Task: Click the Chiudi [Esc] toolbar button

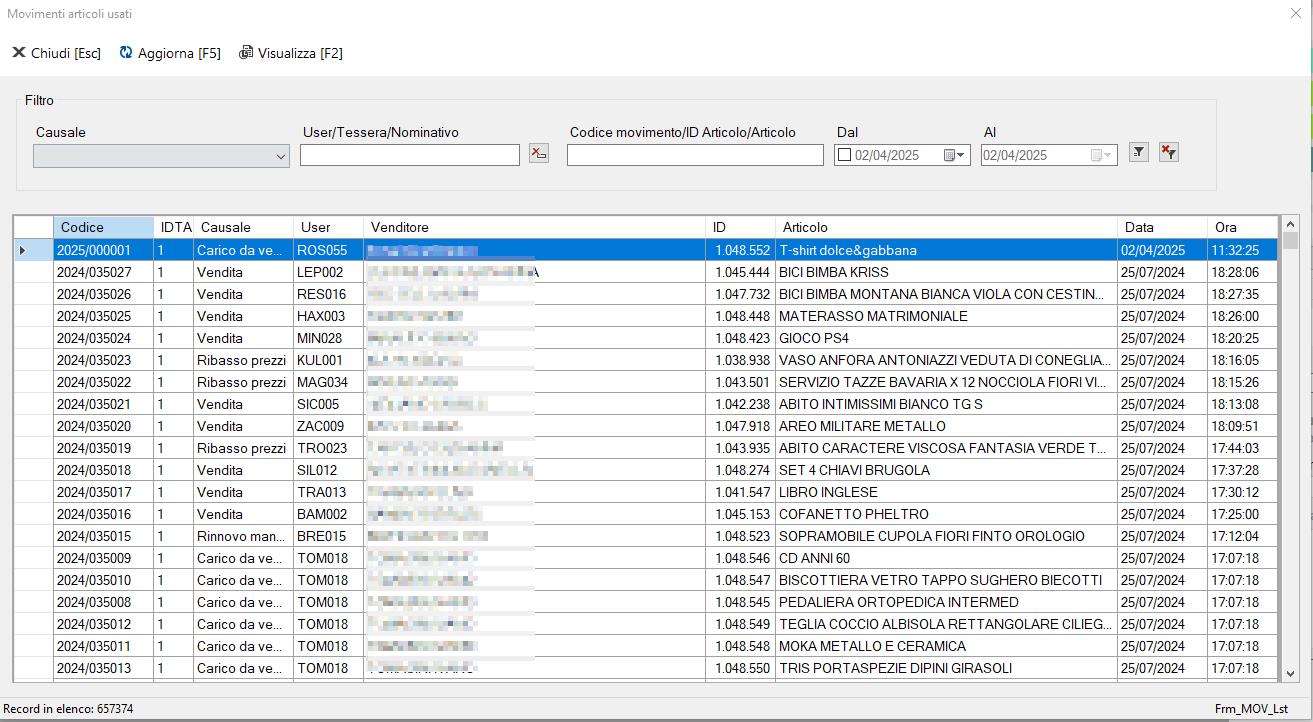Action: pos(57,53)
